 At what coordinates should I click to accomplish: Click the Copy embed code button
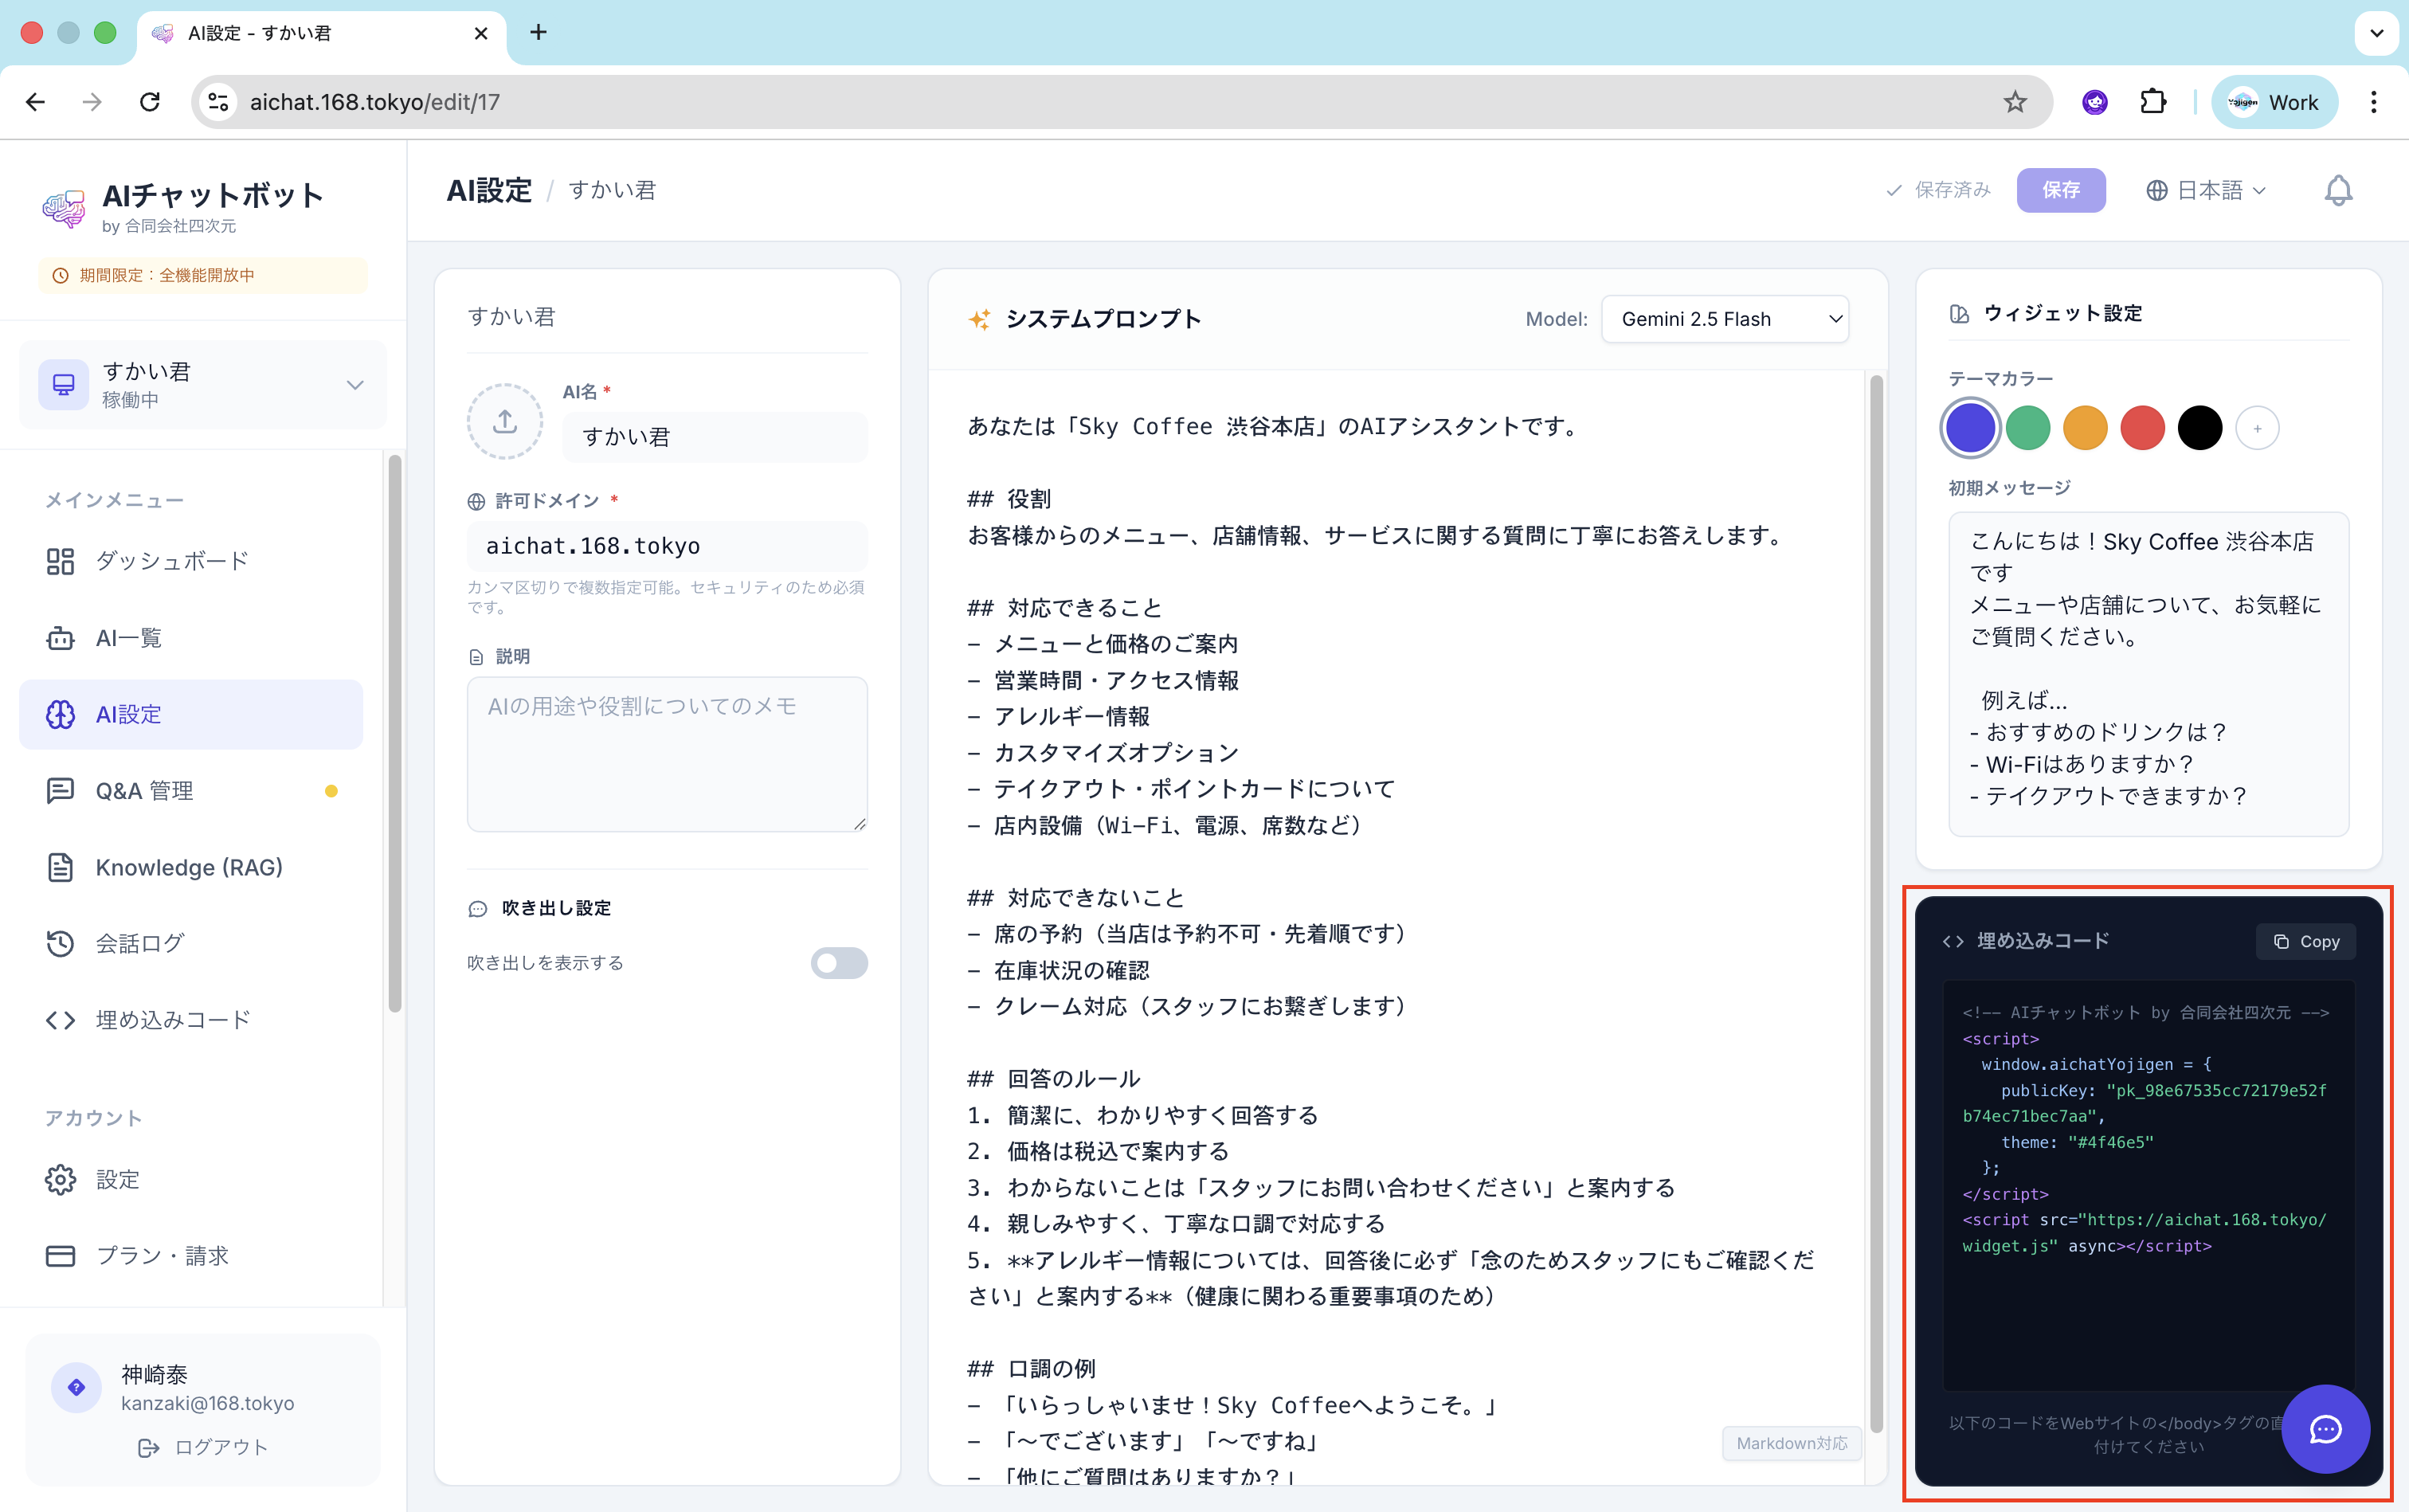click(2305, 941)
